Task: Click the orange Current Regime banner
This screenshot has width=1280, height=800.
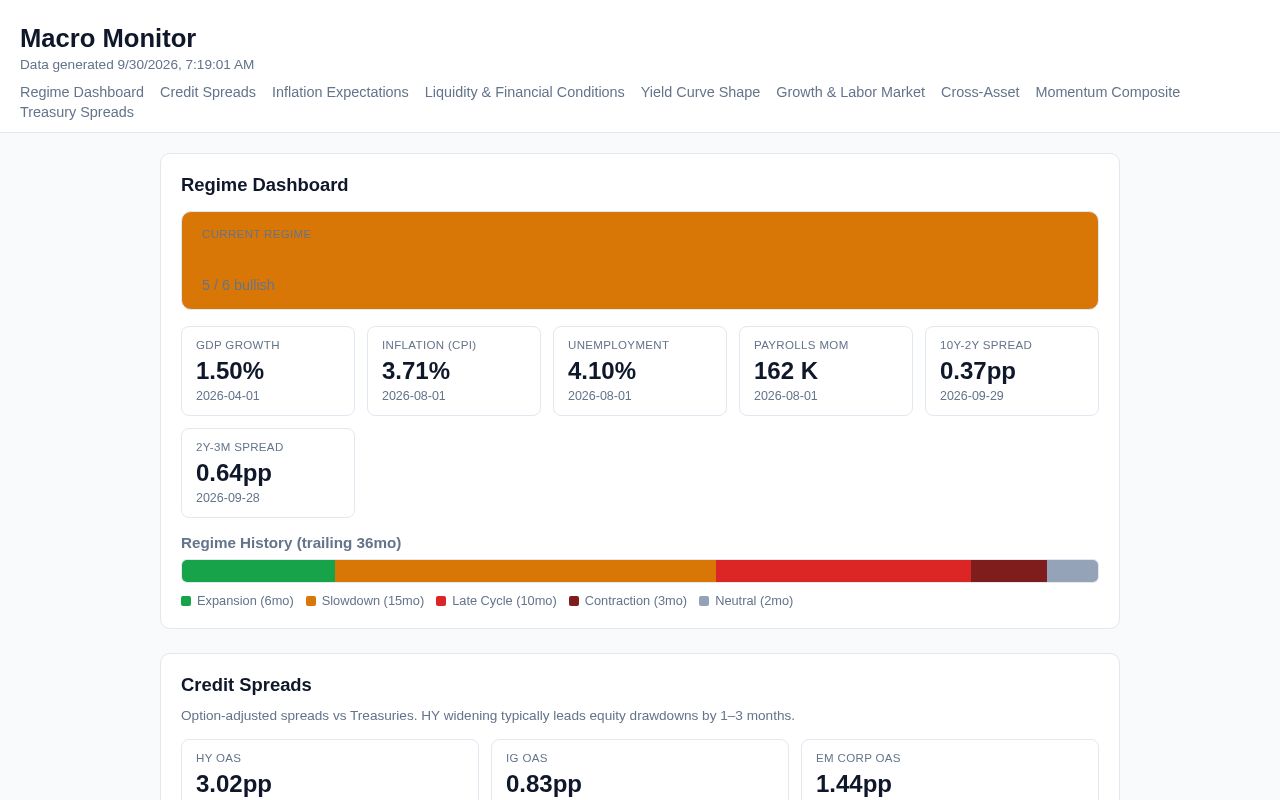Action: point(640,260)
